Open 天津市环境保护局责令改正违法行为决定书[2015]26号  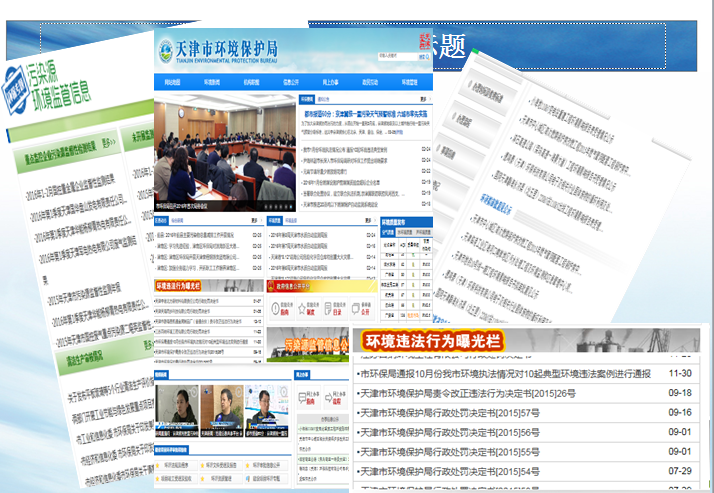[468, 394]
